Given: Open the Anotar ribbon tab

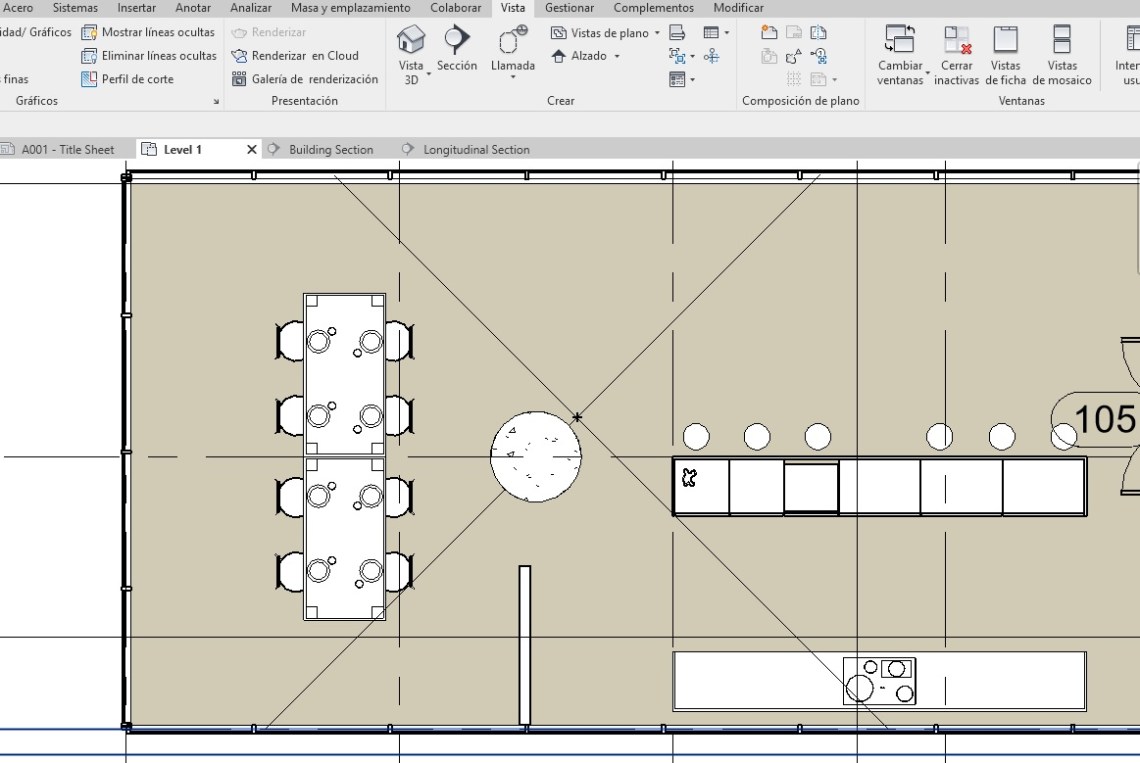Looking at the screenshot, I should point(193,8).
